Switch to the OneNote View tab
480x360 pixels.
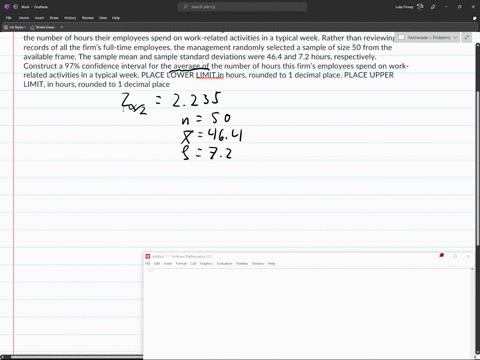pos(103,18)
